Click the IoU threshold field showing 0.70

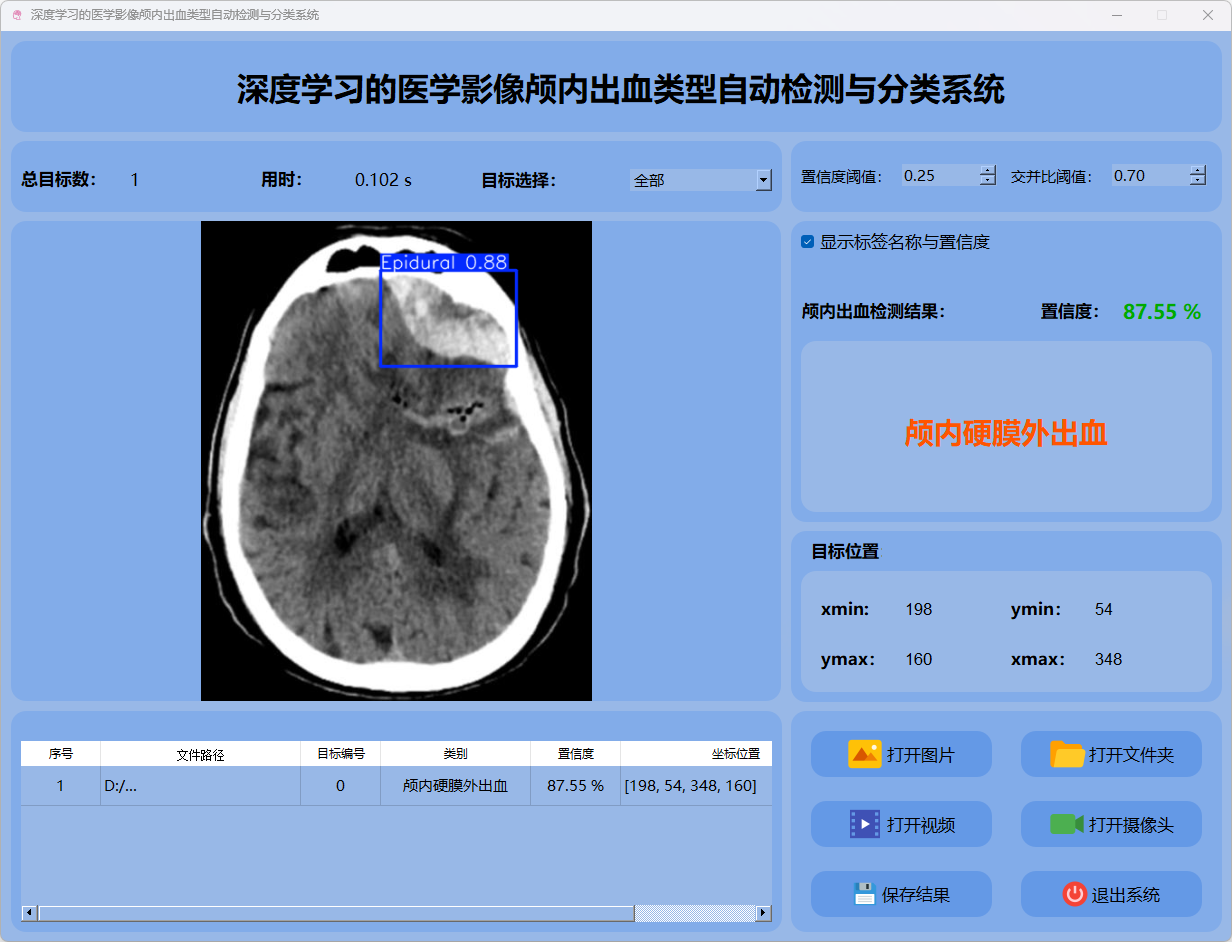click(x=1150, y=175)
